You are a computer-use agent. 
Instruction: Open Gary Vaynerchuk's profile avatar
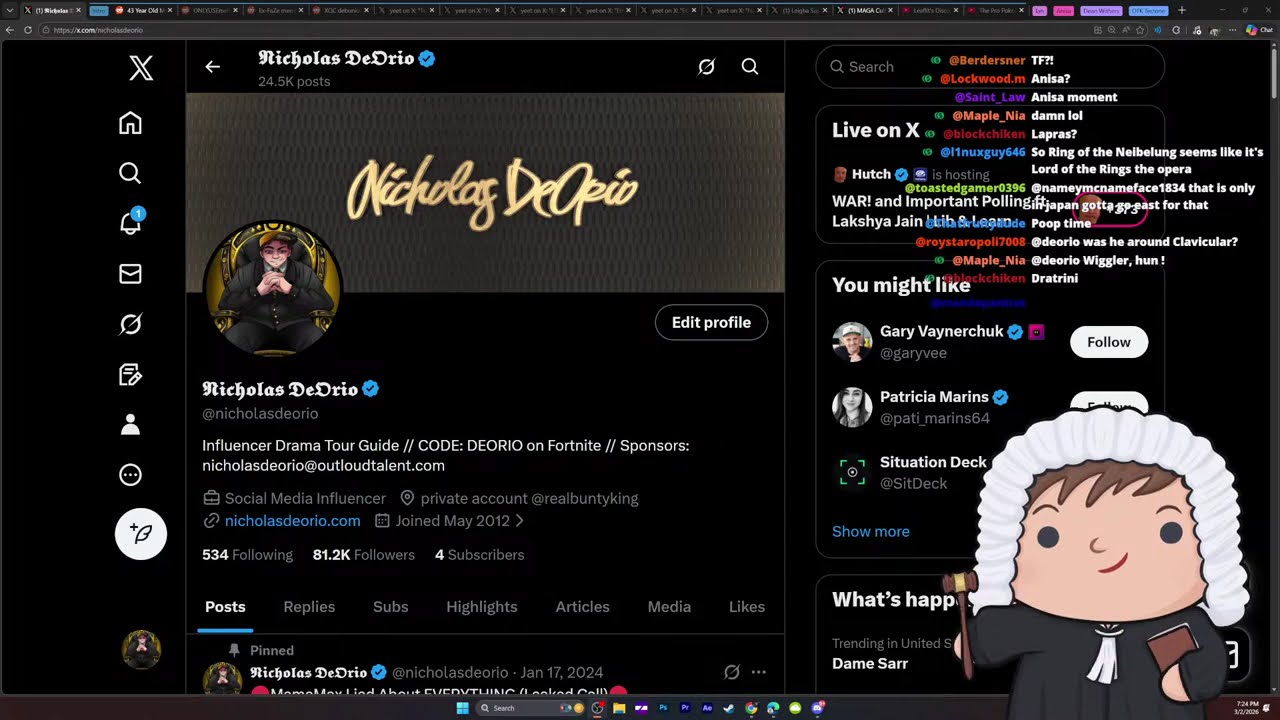pyautogui.click(x=852, y=342)
